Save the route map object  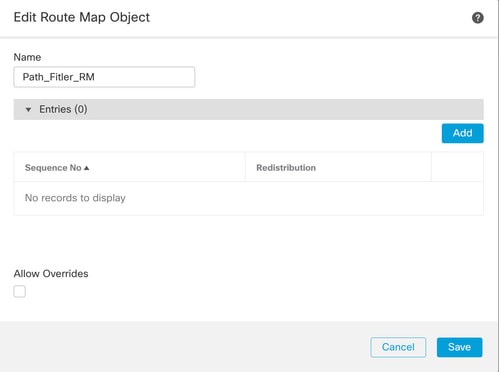point(459,347)
